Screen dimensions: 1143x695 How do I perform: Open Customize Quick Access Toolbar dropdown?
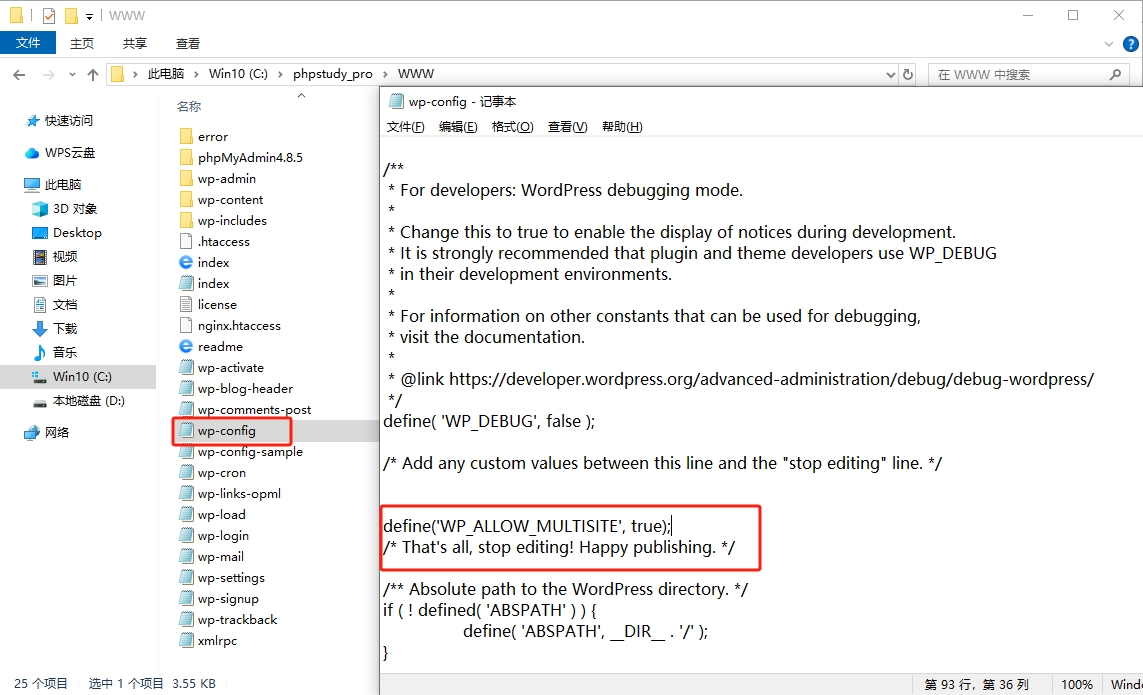(x=89, y=16)
